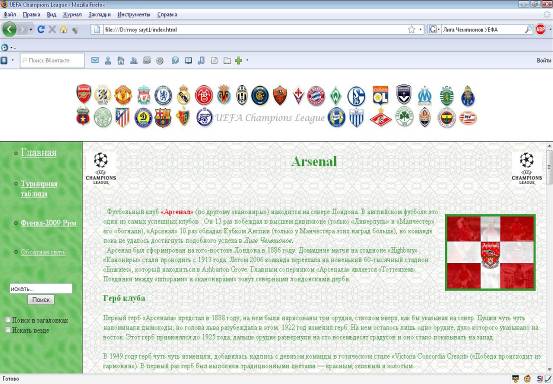Open the search engine dropdown arrow
The height and width of the screenshot is (384, 553).
tap(439, 30)
